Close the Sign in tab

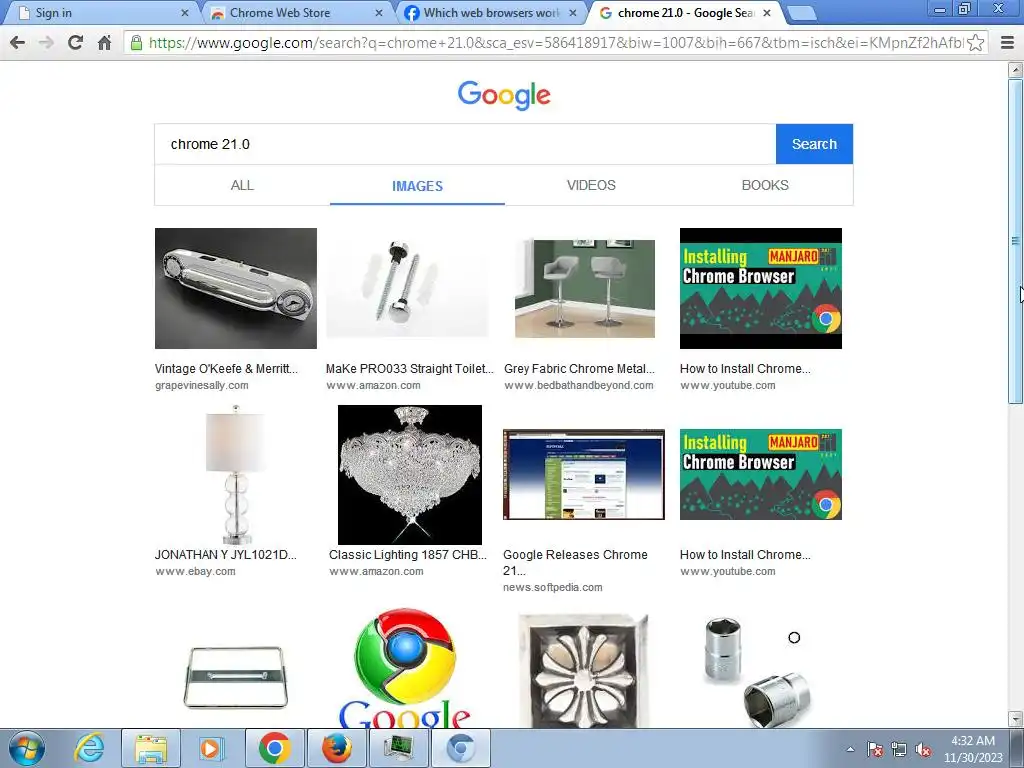pyautogui.click(x=185, y=13)
